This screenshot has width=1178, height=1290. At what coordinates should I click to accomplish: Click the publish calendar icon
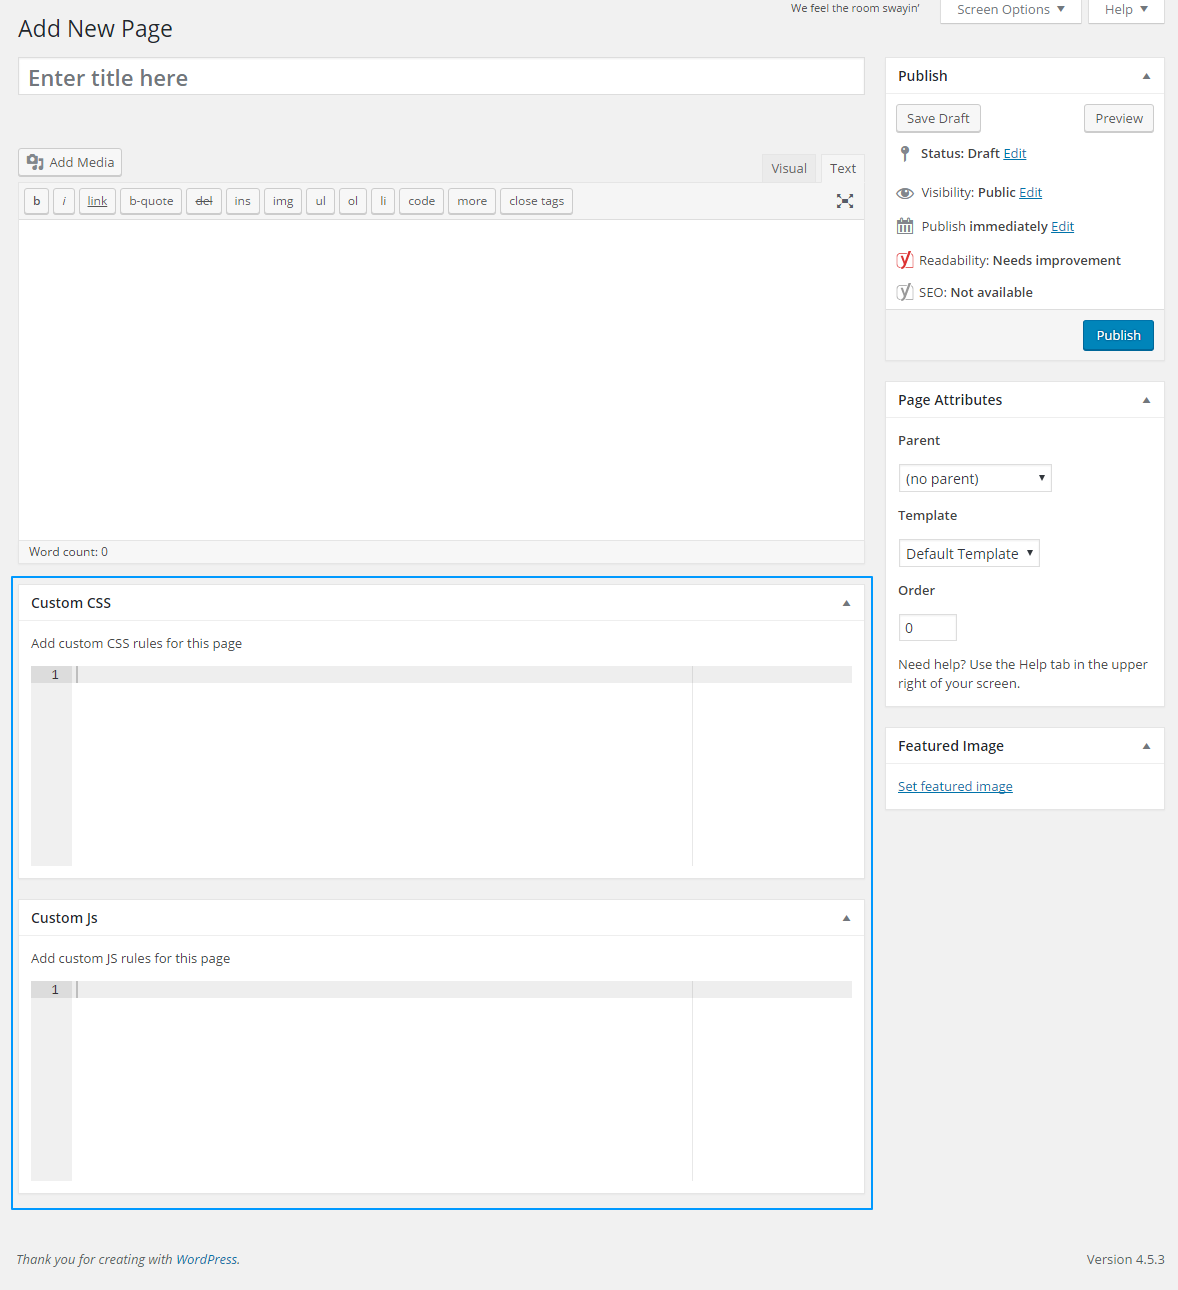pyautogui.click(x=905, y=226)
